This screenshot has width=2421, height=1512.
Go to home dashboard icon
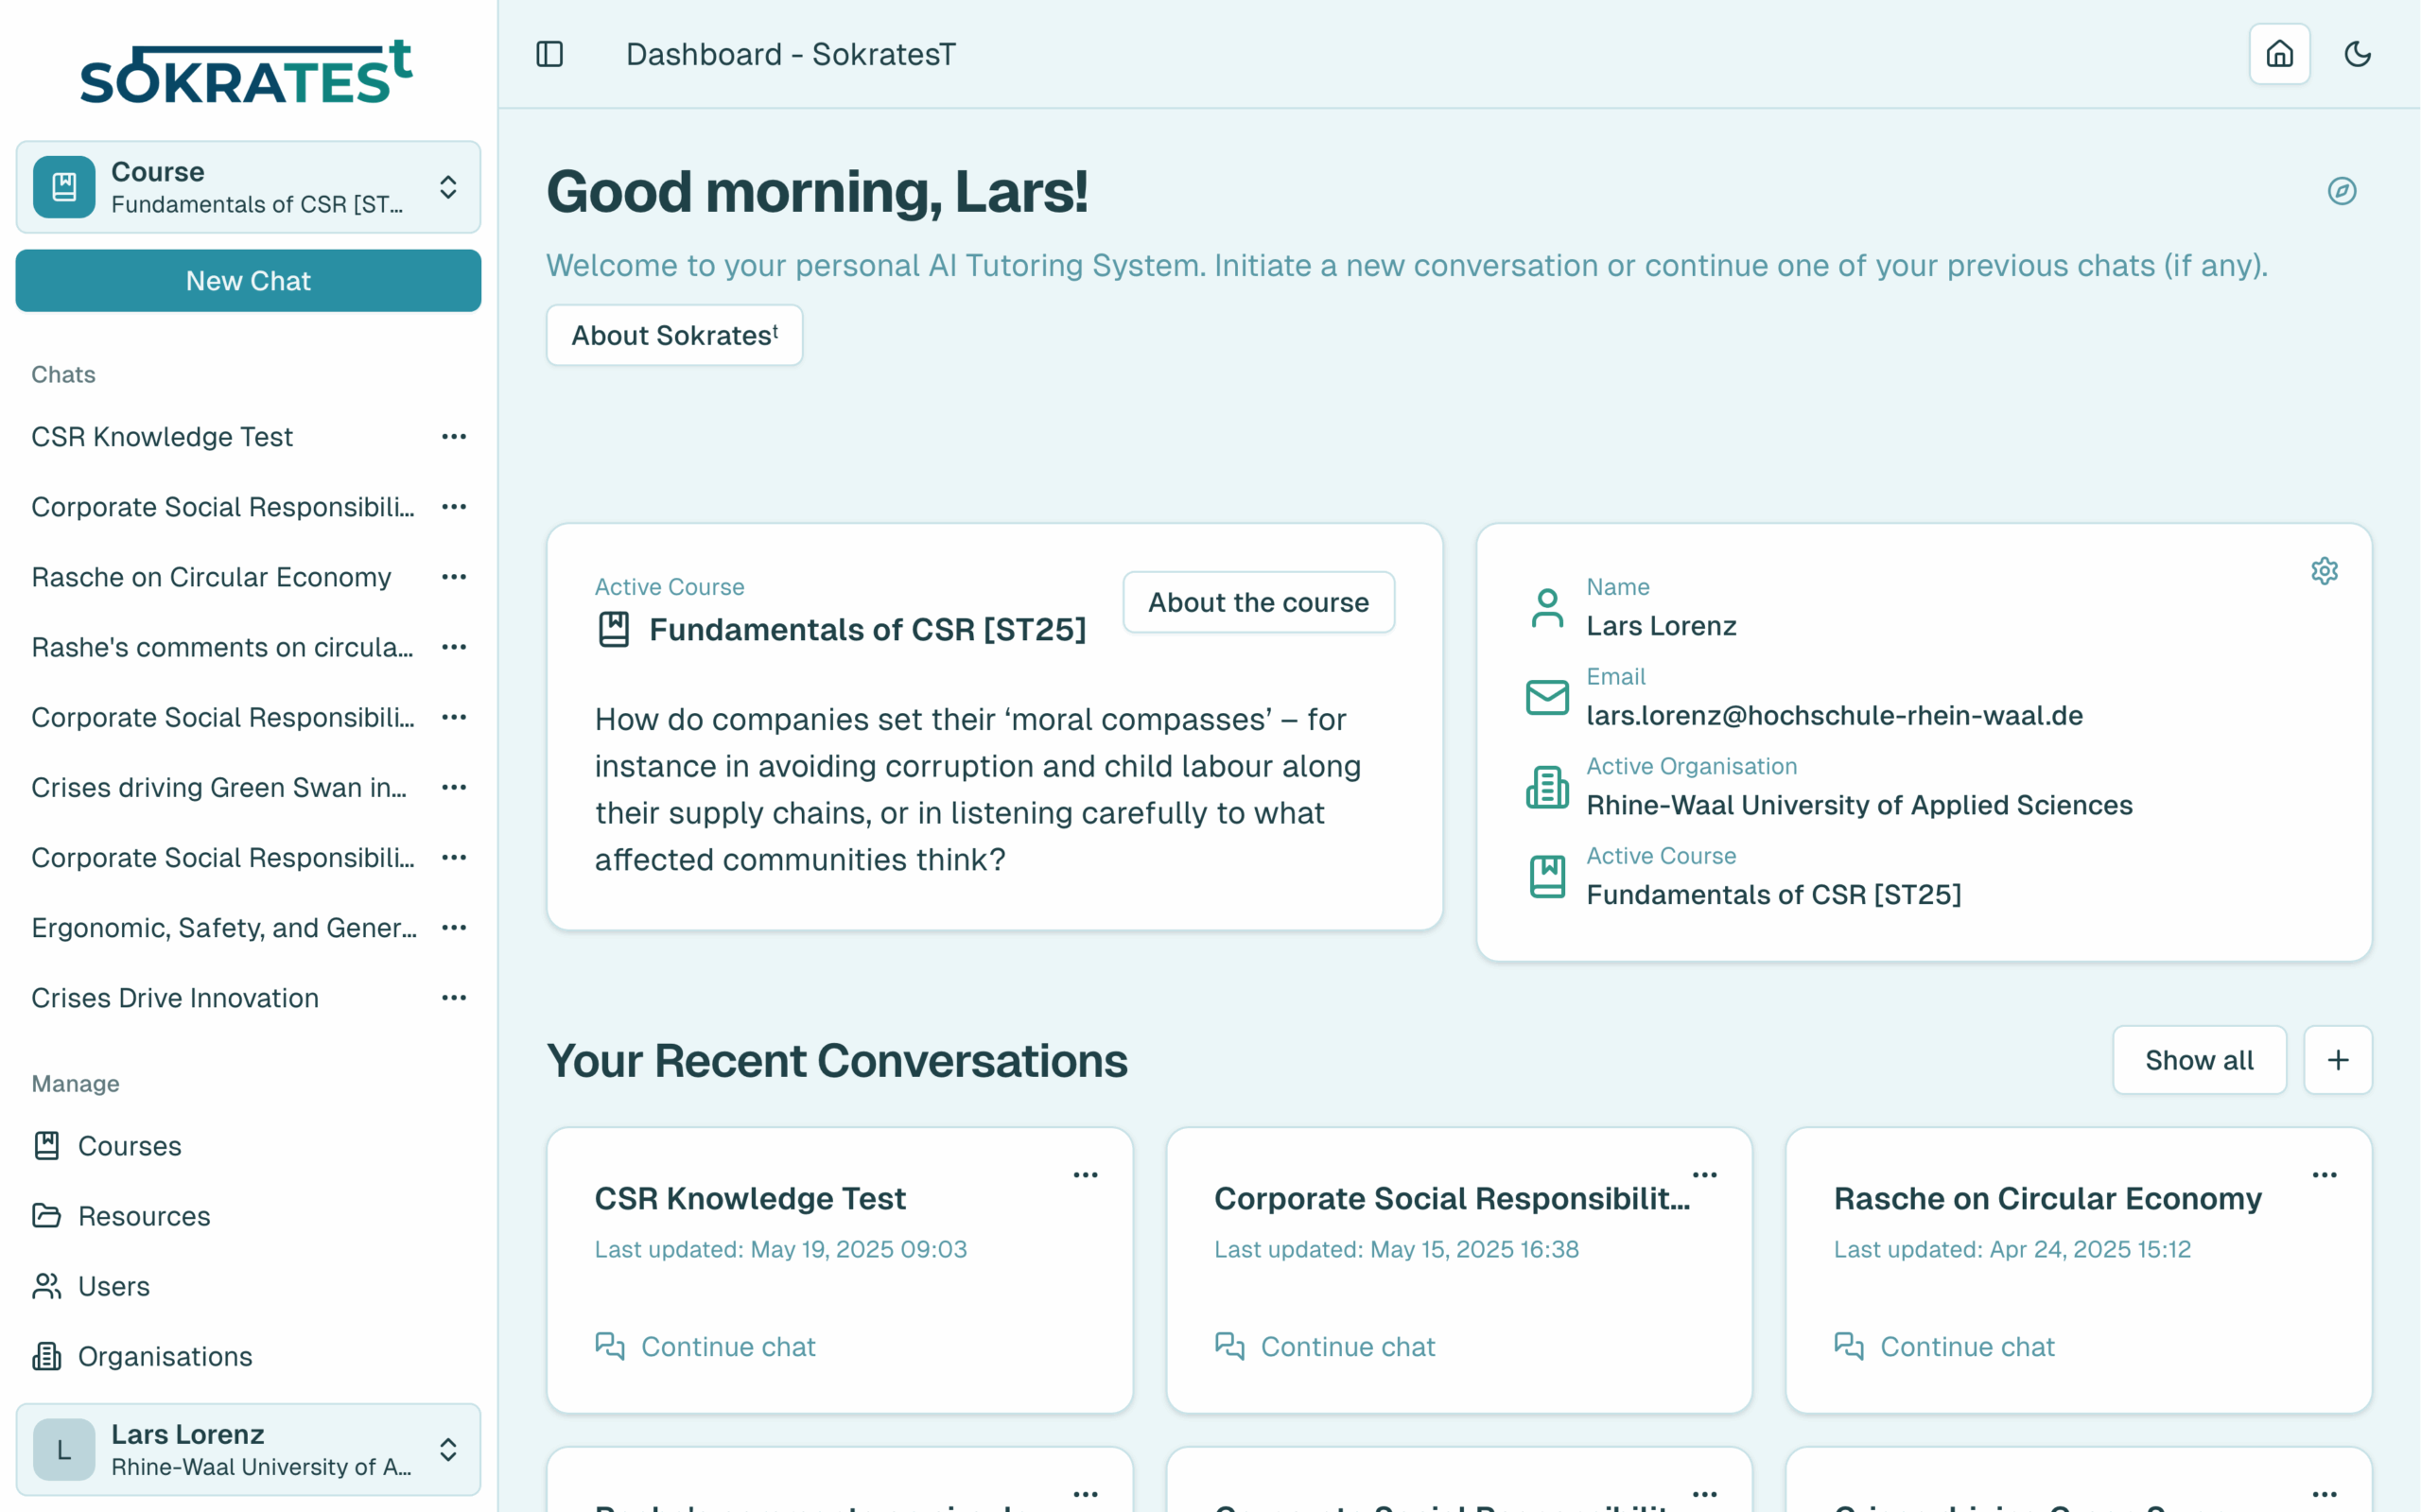2279,54
